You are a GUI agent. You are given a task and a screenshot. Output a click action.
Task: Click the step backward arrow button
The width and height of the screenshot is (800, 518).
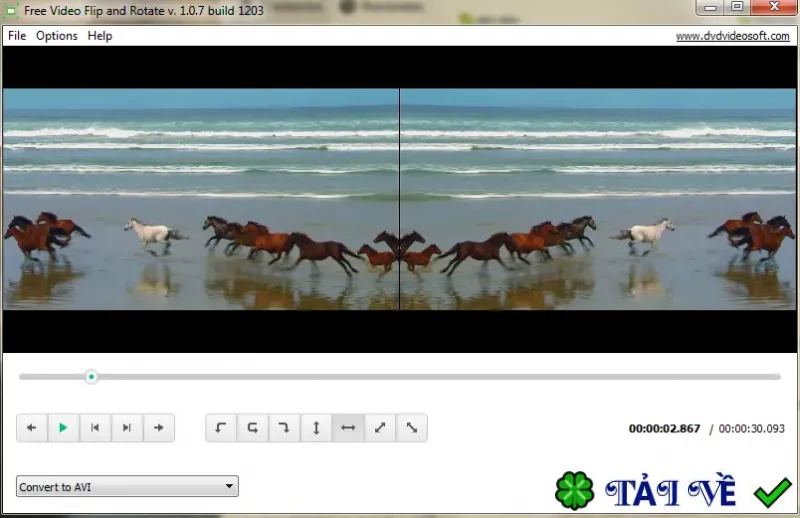pyautogui.click(x=32, y=428)
